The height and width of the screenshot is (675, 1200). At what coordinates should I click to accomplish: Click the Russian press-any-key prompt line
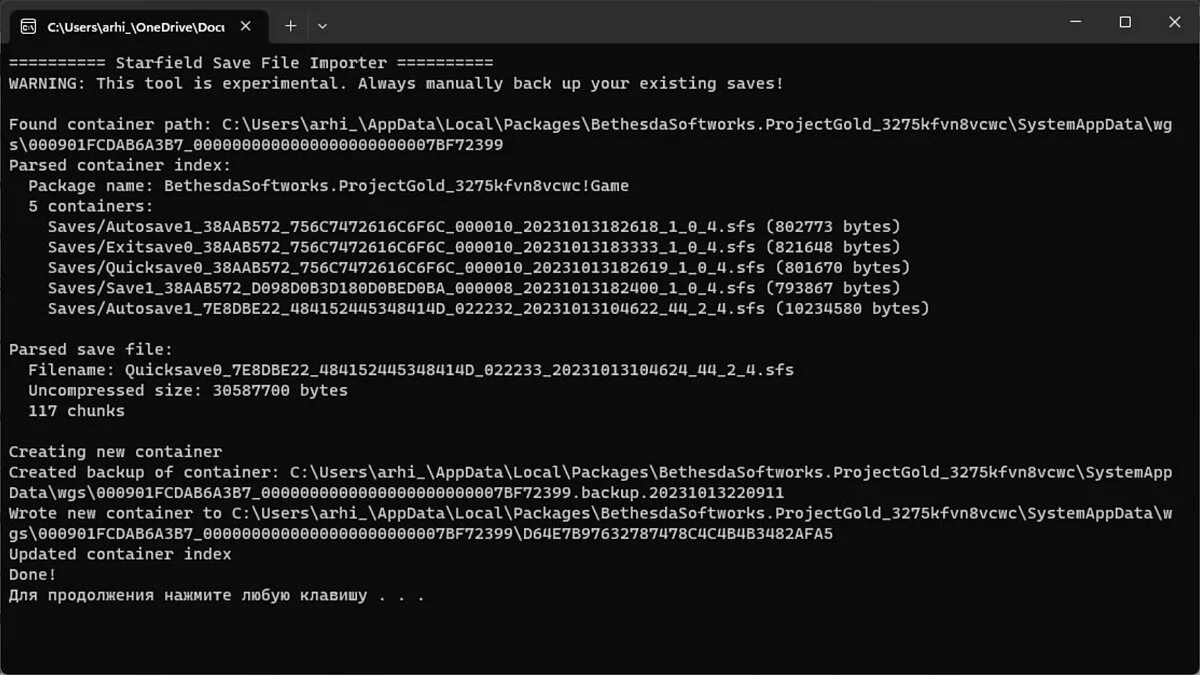point(217,595)
